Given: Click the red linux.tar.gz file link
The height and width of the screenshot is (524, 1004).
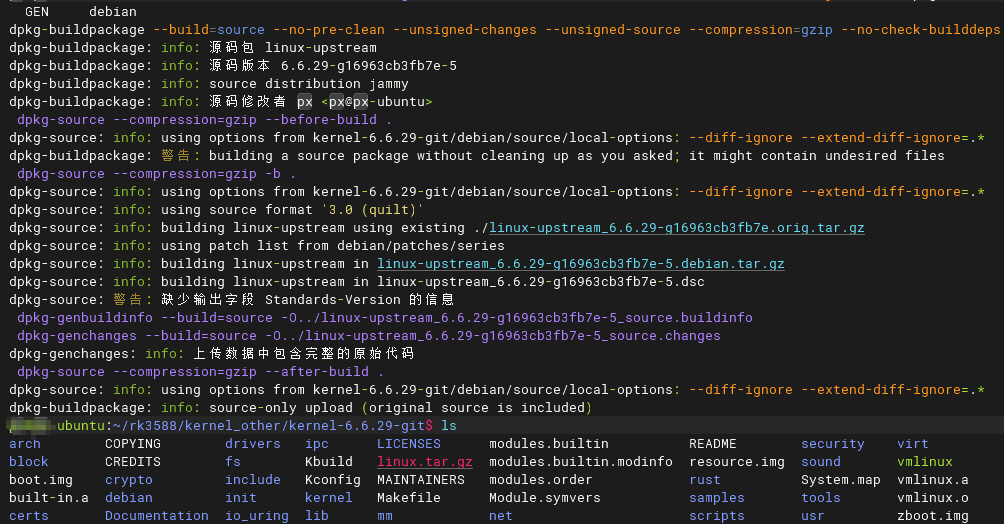Looking at the screenshot, I should (x=424, y=462).
